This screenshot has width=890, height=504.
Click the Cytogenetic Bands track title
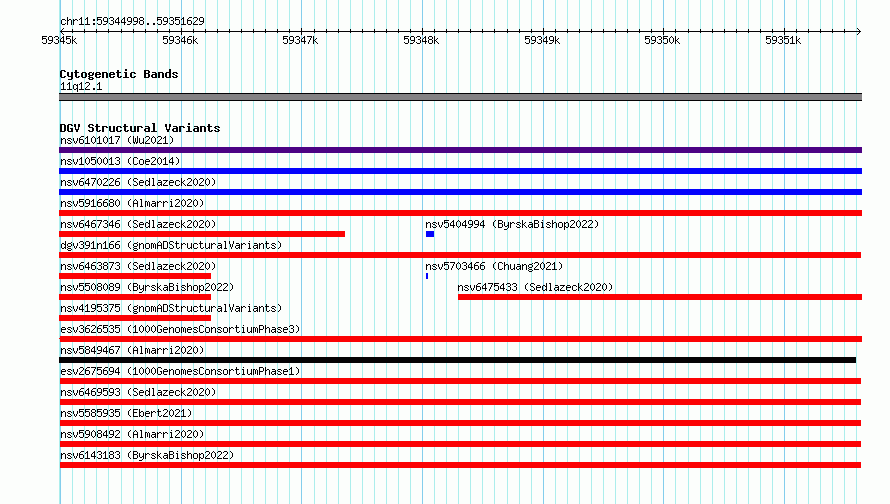(119, 74)
